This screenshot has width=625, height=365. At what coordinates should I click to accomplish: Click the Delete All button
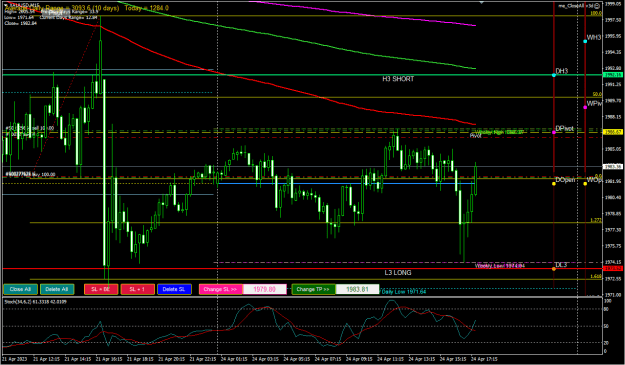(x=57, y=289)
